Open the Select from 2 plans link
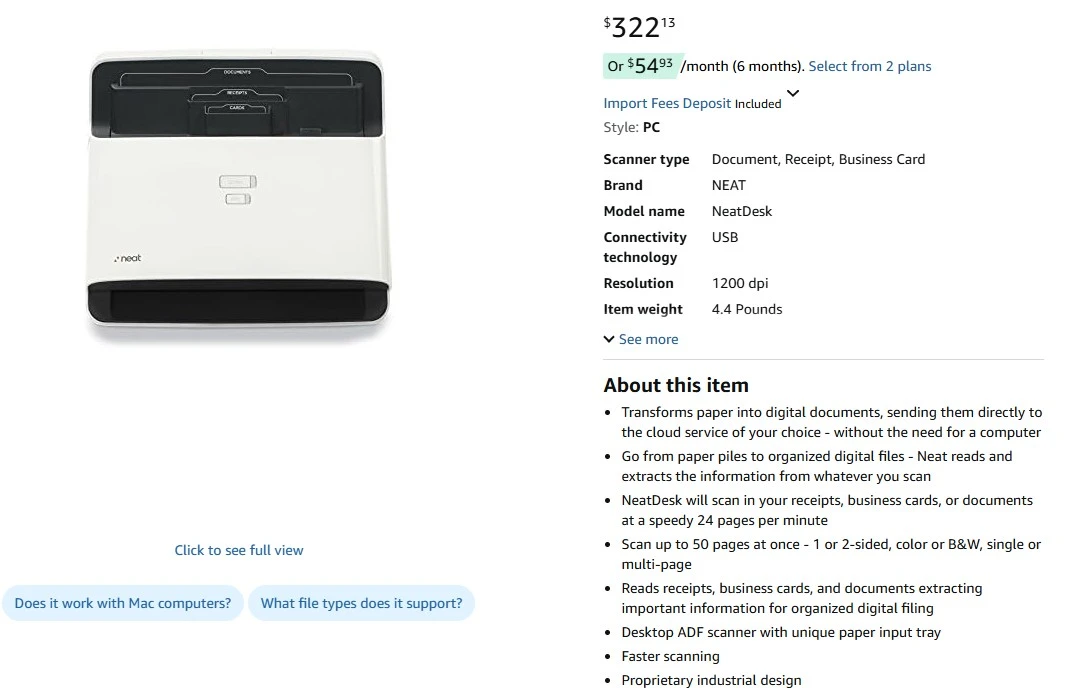Image resolution: width=1068 pixels, height=688 pixels. (x=870, y=66)
